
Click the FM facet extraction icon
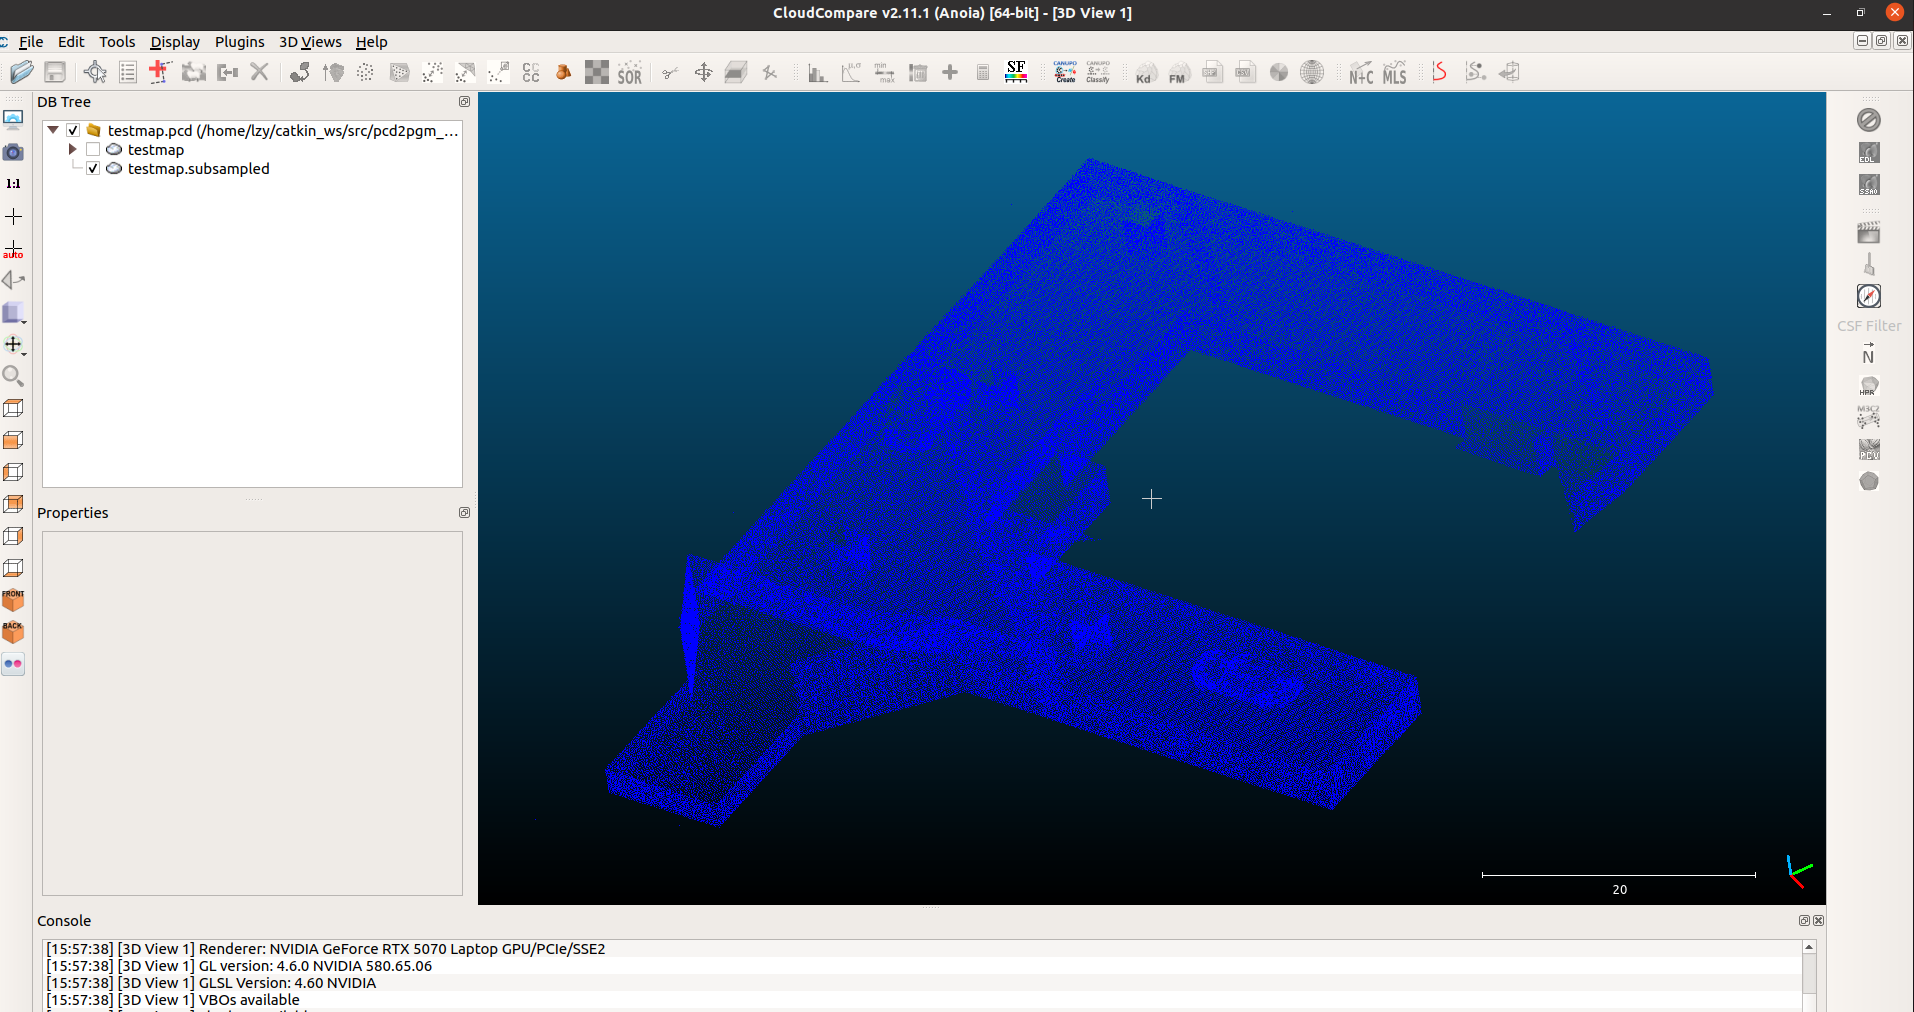pyautogui.click(x=1179, y=72)
